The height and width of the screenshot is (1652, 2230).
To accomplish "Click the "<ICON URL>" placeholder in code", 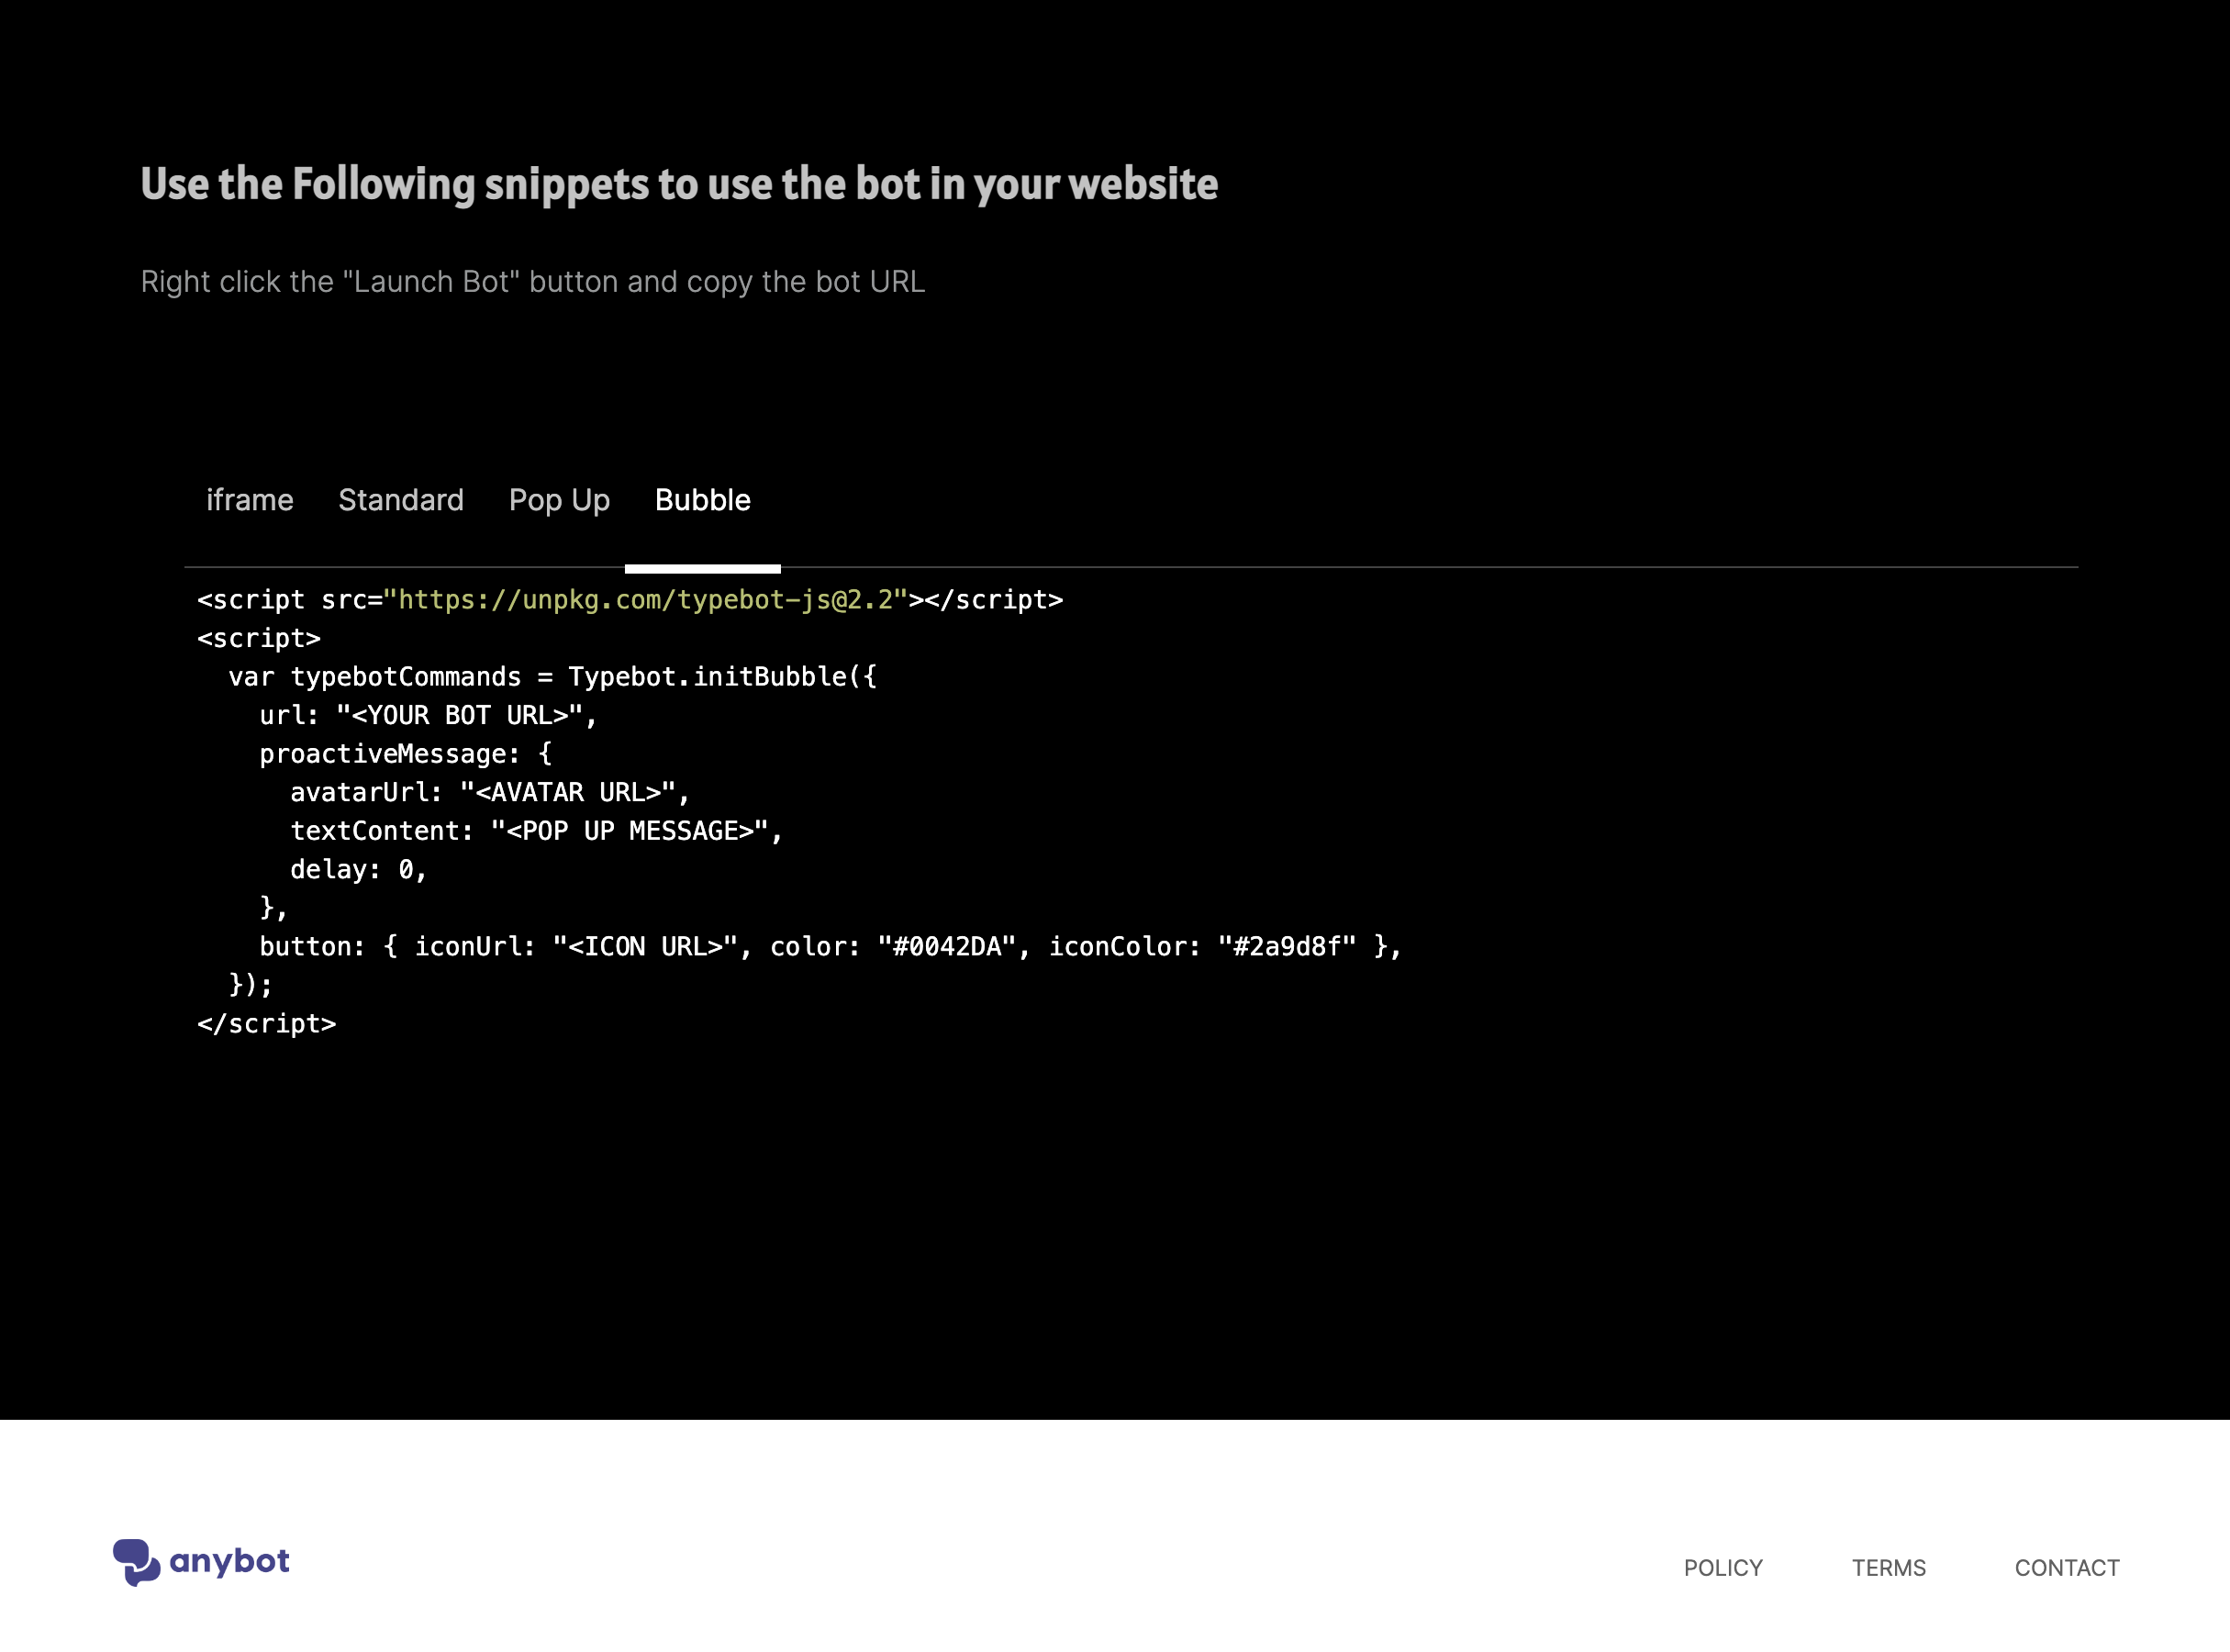I will click(x=646, y=946).
